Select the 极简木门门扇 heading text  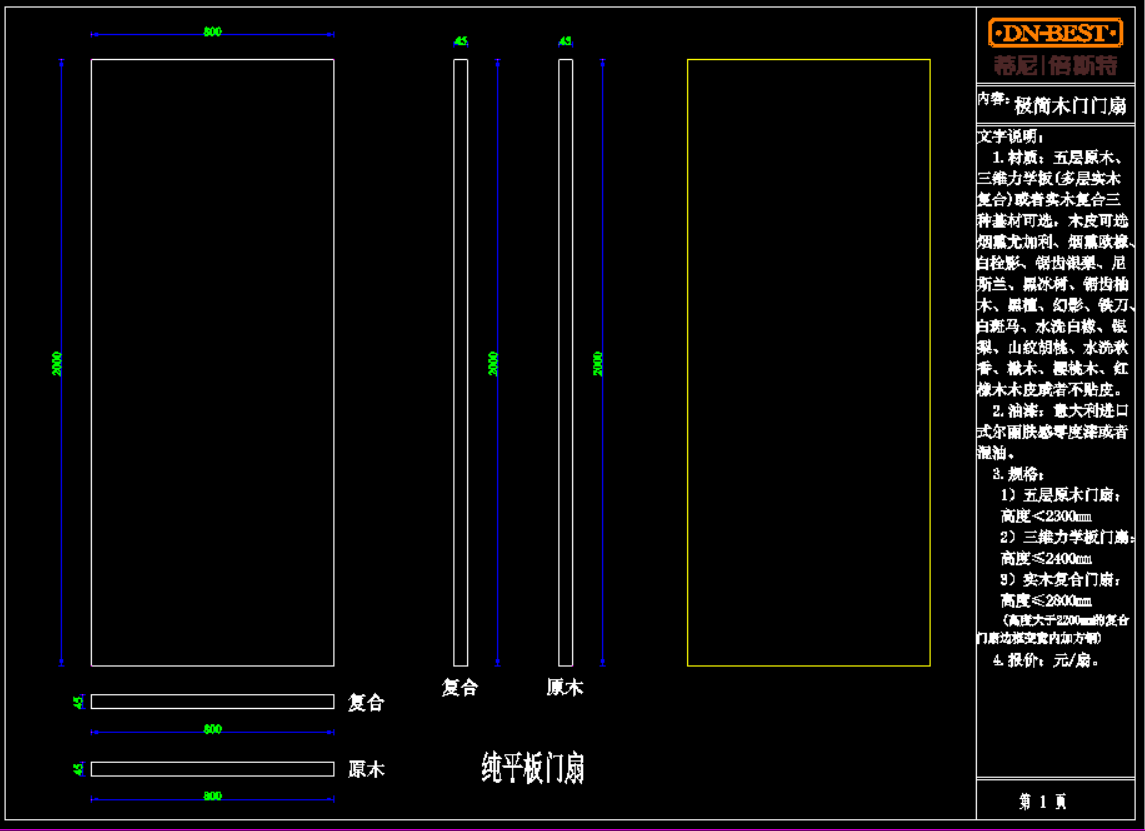tap(1070, 105)
